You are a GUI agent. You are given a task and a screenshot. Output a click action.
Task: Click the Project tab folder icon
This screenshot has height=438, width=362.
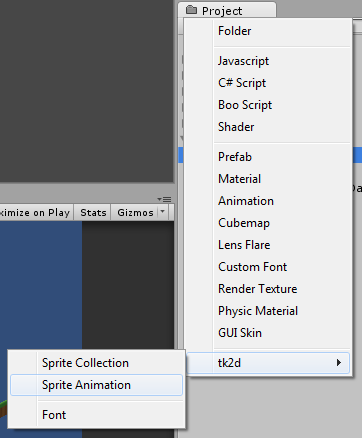click(191, 10)
